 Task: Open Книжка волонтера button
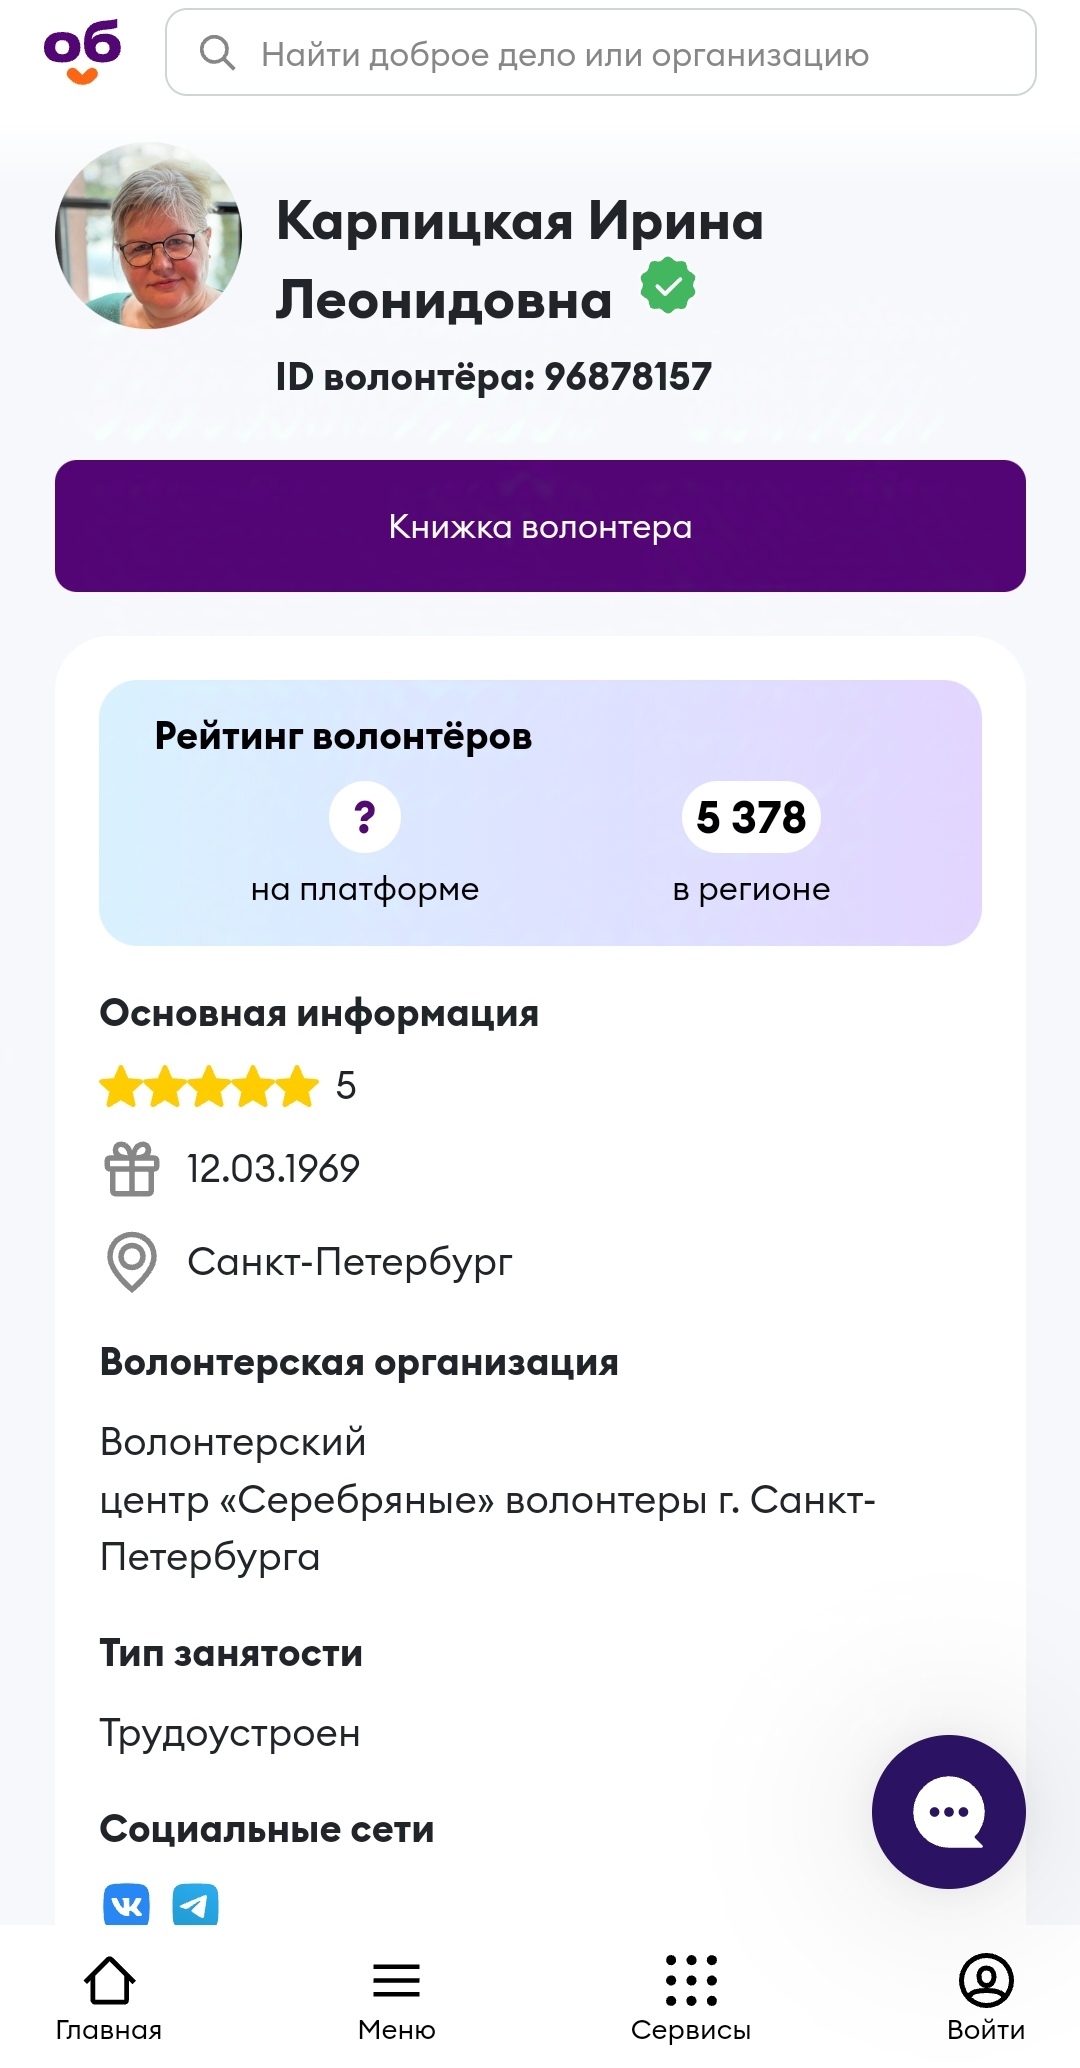[x=540, y=526]
